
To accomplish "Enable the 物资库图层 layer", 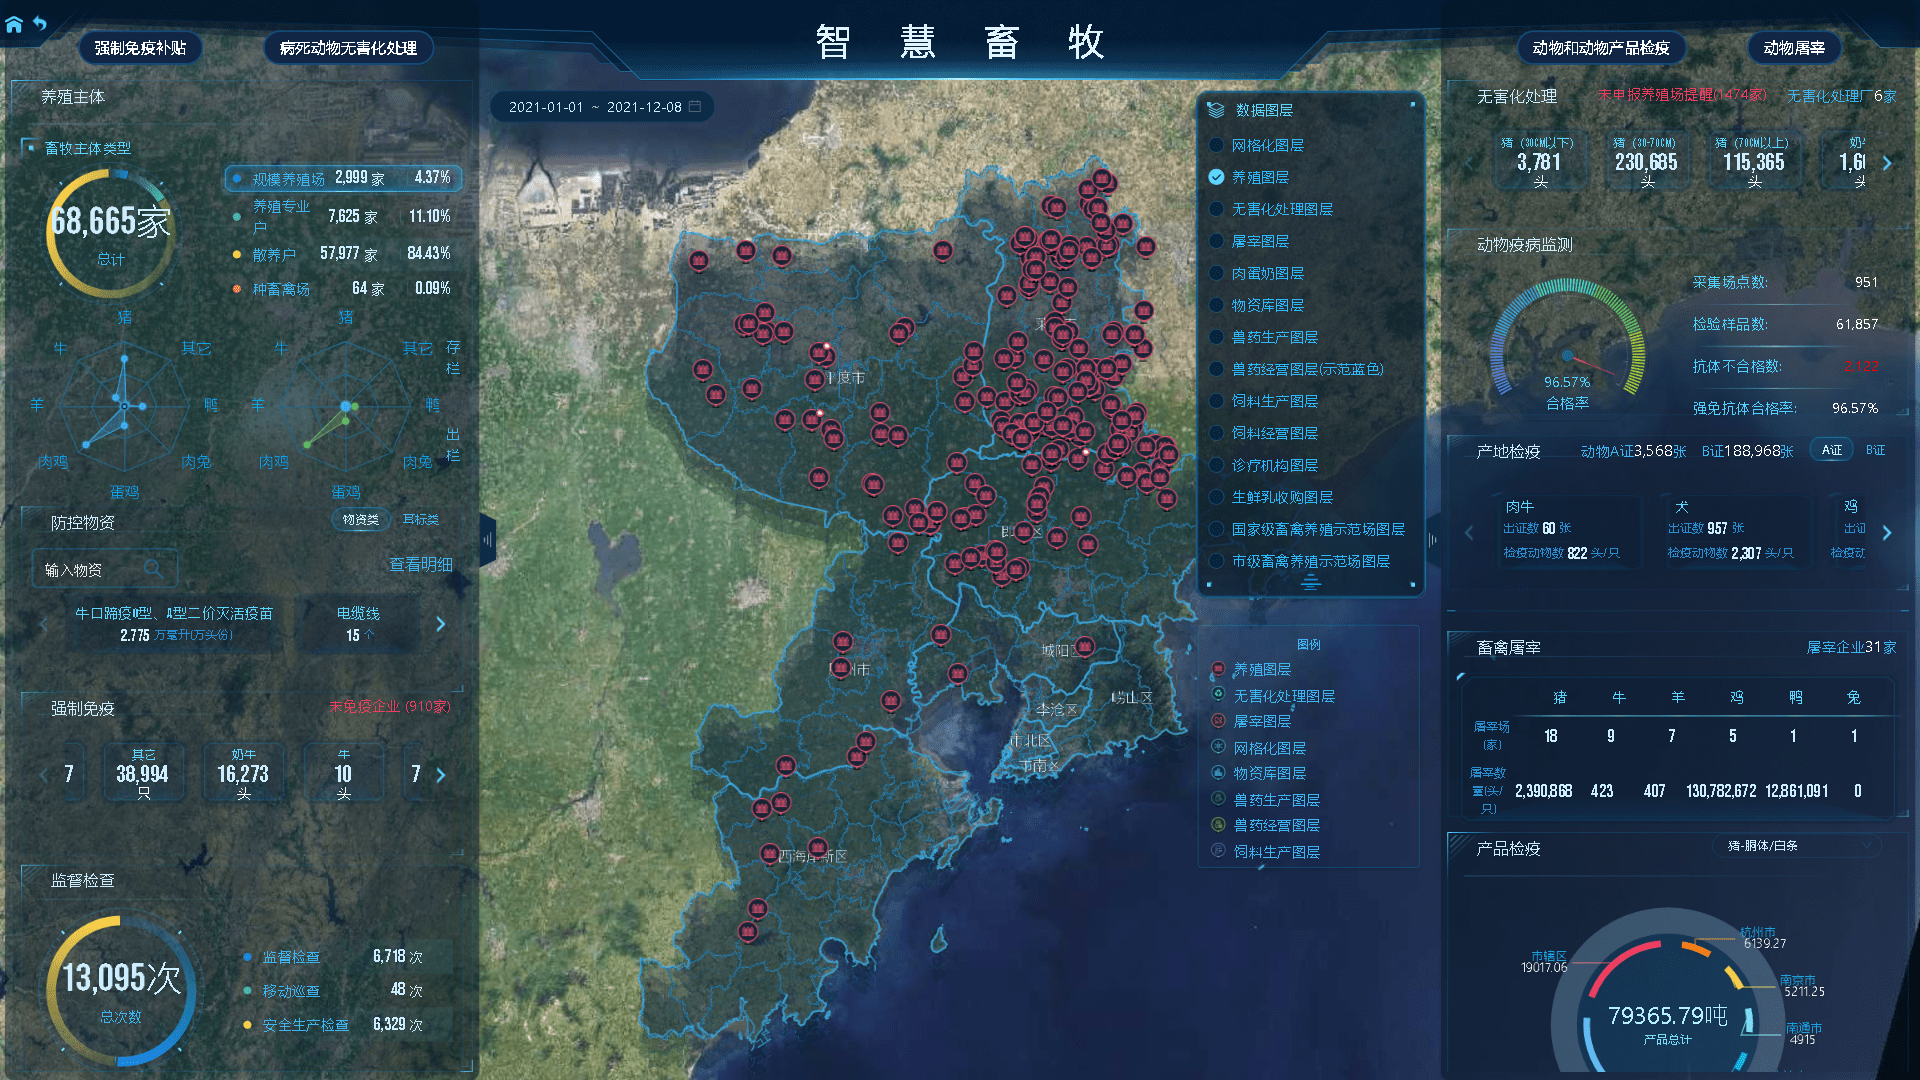I will pyautogui.click(x=1216, y=305).
